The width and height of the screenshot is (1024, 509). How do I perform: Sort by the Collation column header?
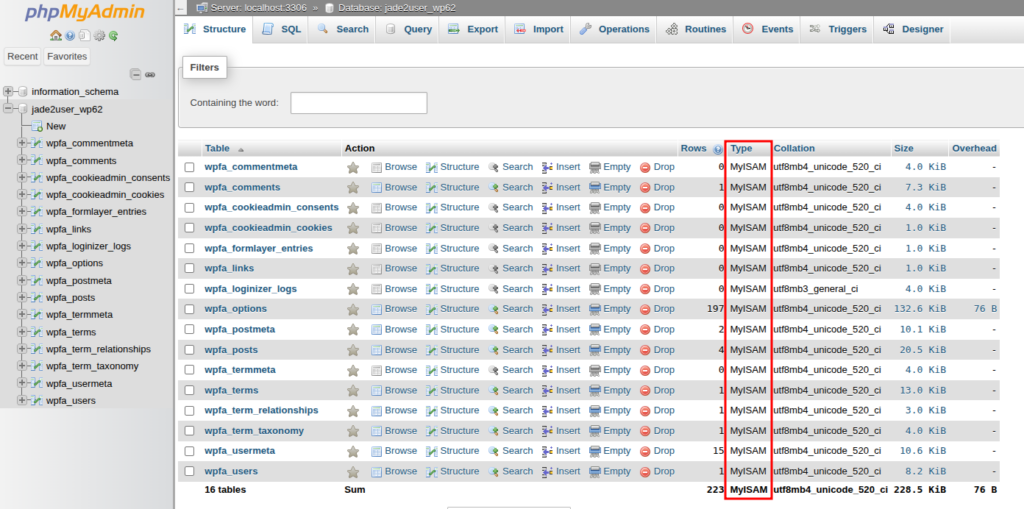click(794, 148)
